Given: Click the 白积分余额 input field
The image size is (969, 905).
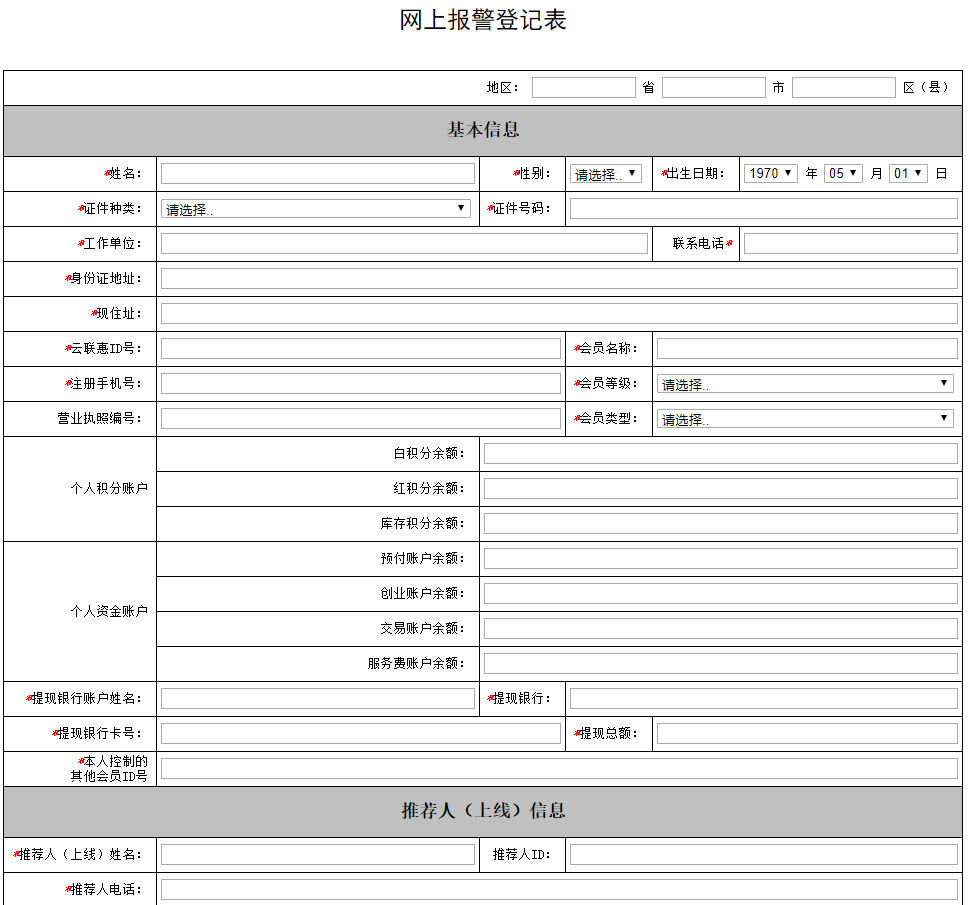Looking at the screenshot, I should 720,454.
